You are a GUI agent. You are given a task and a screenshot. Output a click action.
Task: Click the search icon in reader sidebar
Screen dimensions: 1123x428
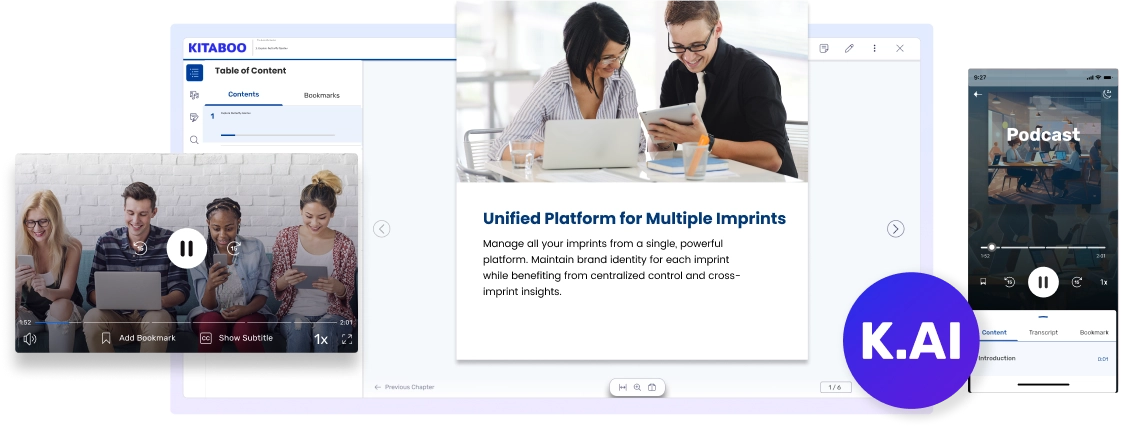(x=194, y=140)
